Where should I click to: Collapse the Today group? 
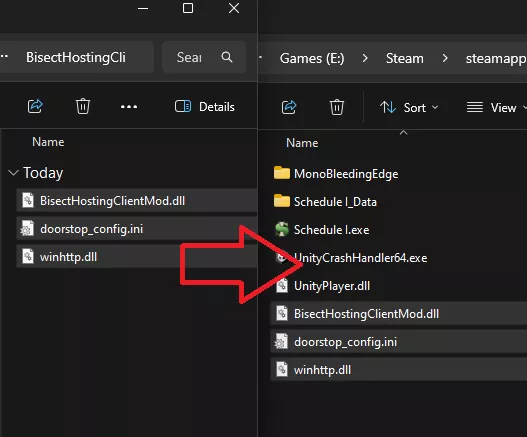click(13, 173)
